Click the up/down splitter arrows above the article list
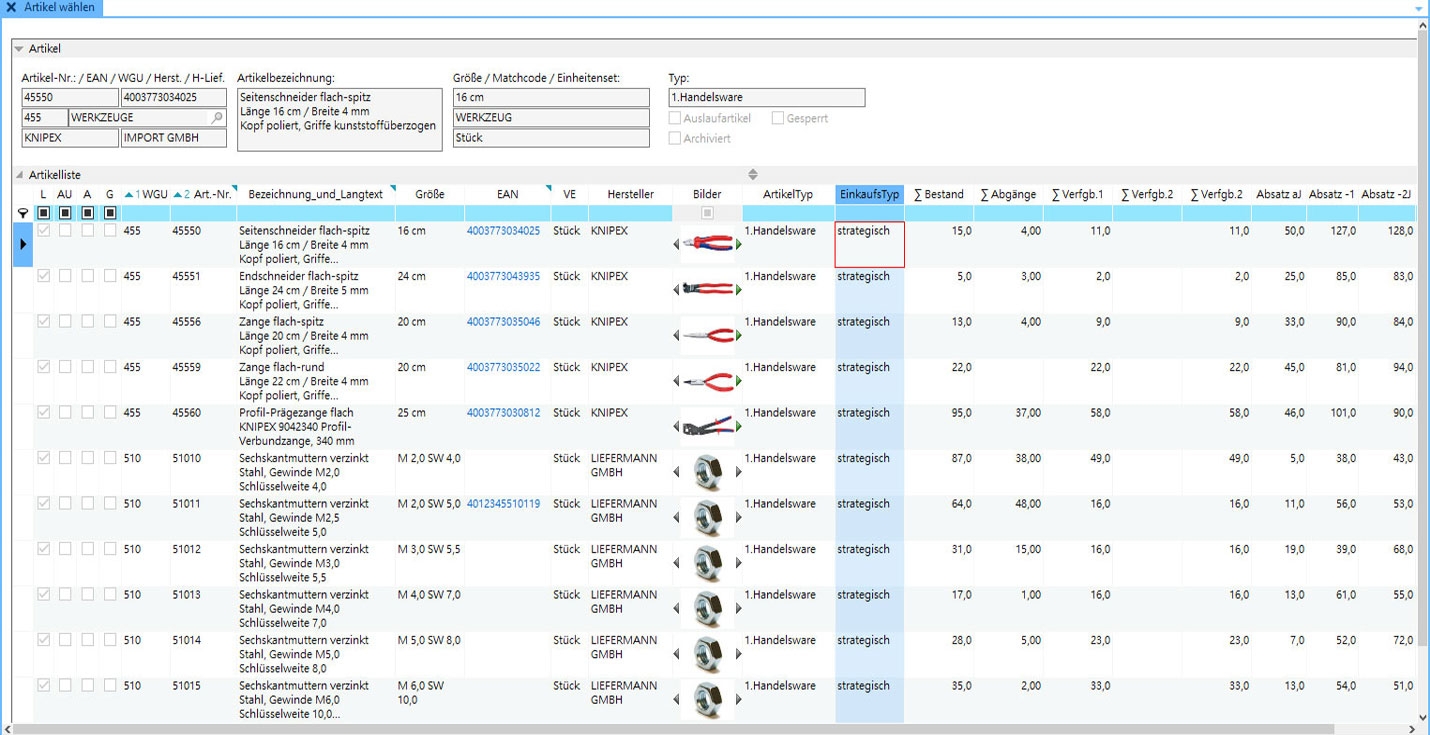Screen dimensions: 1430x735 [753, 175]
